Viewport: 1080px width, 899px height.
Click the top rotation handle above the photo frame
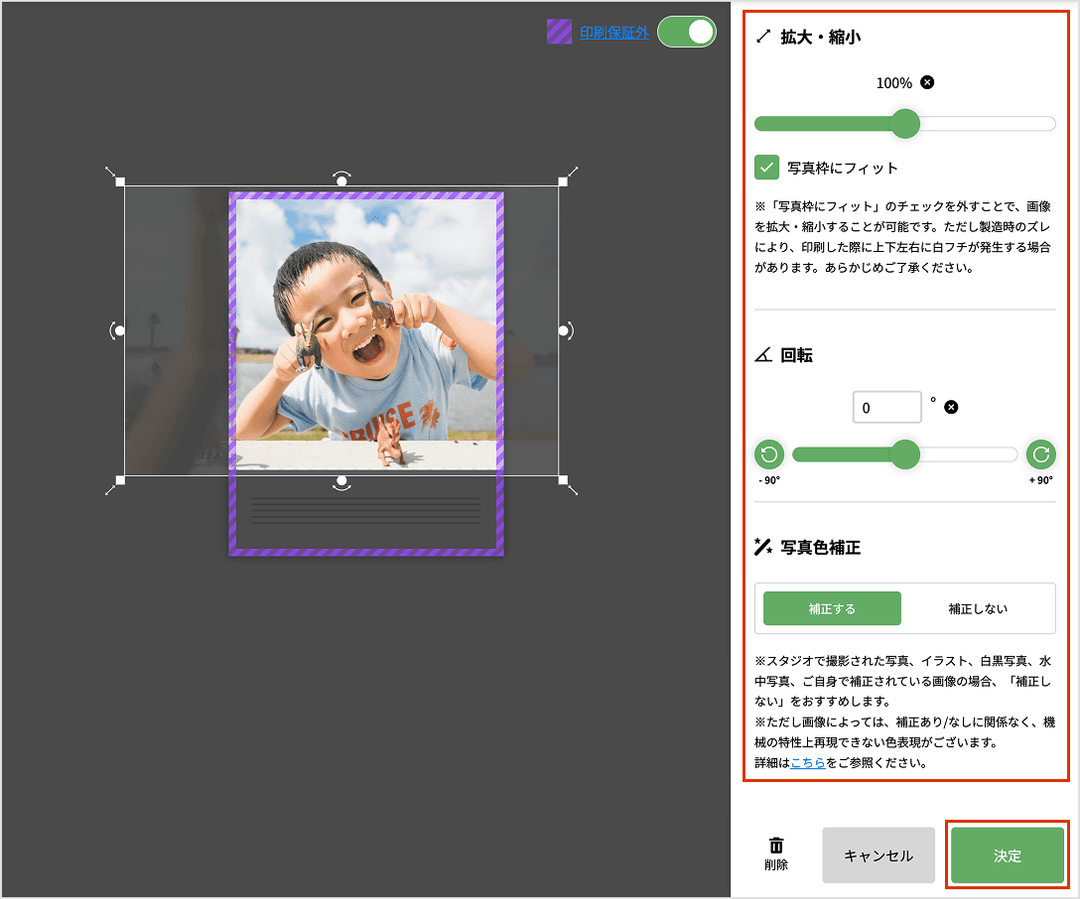pos(343,178)
